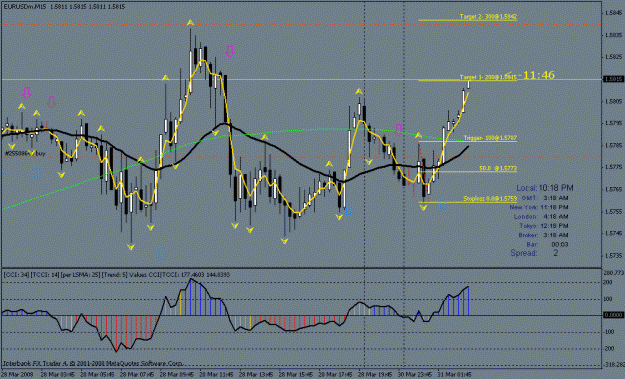The image size is (625, 379).
Task: Click the Bar 00:03 readout
Action: point(547,244)
